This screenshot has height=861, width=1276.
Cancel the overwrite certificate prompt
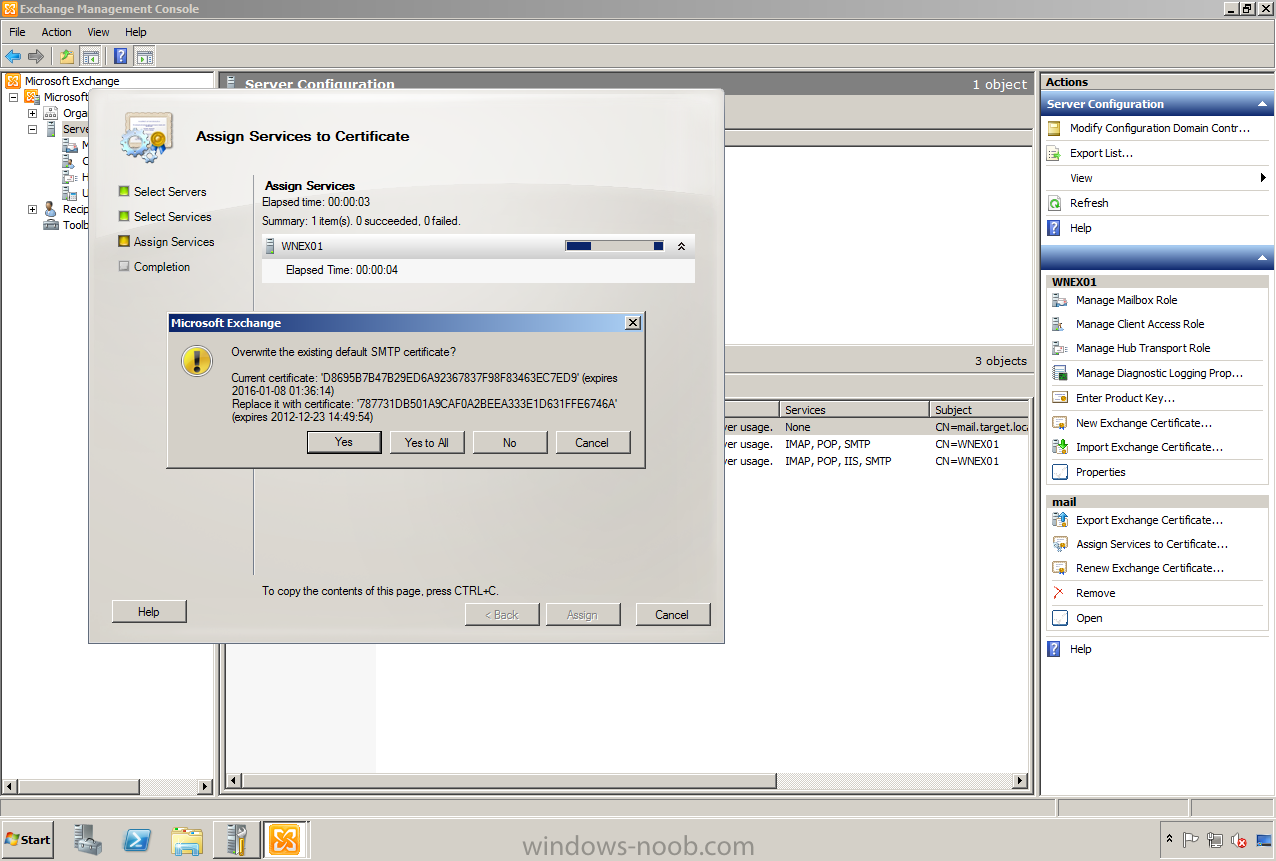592,442
